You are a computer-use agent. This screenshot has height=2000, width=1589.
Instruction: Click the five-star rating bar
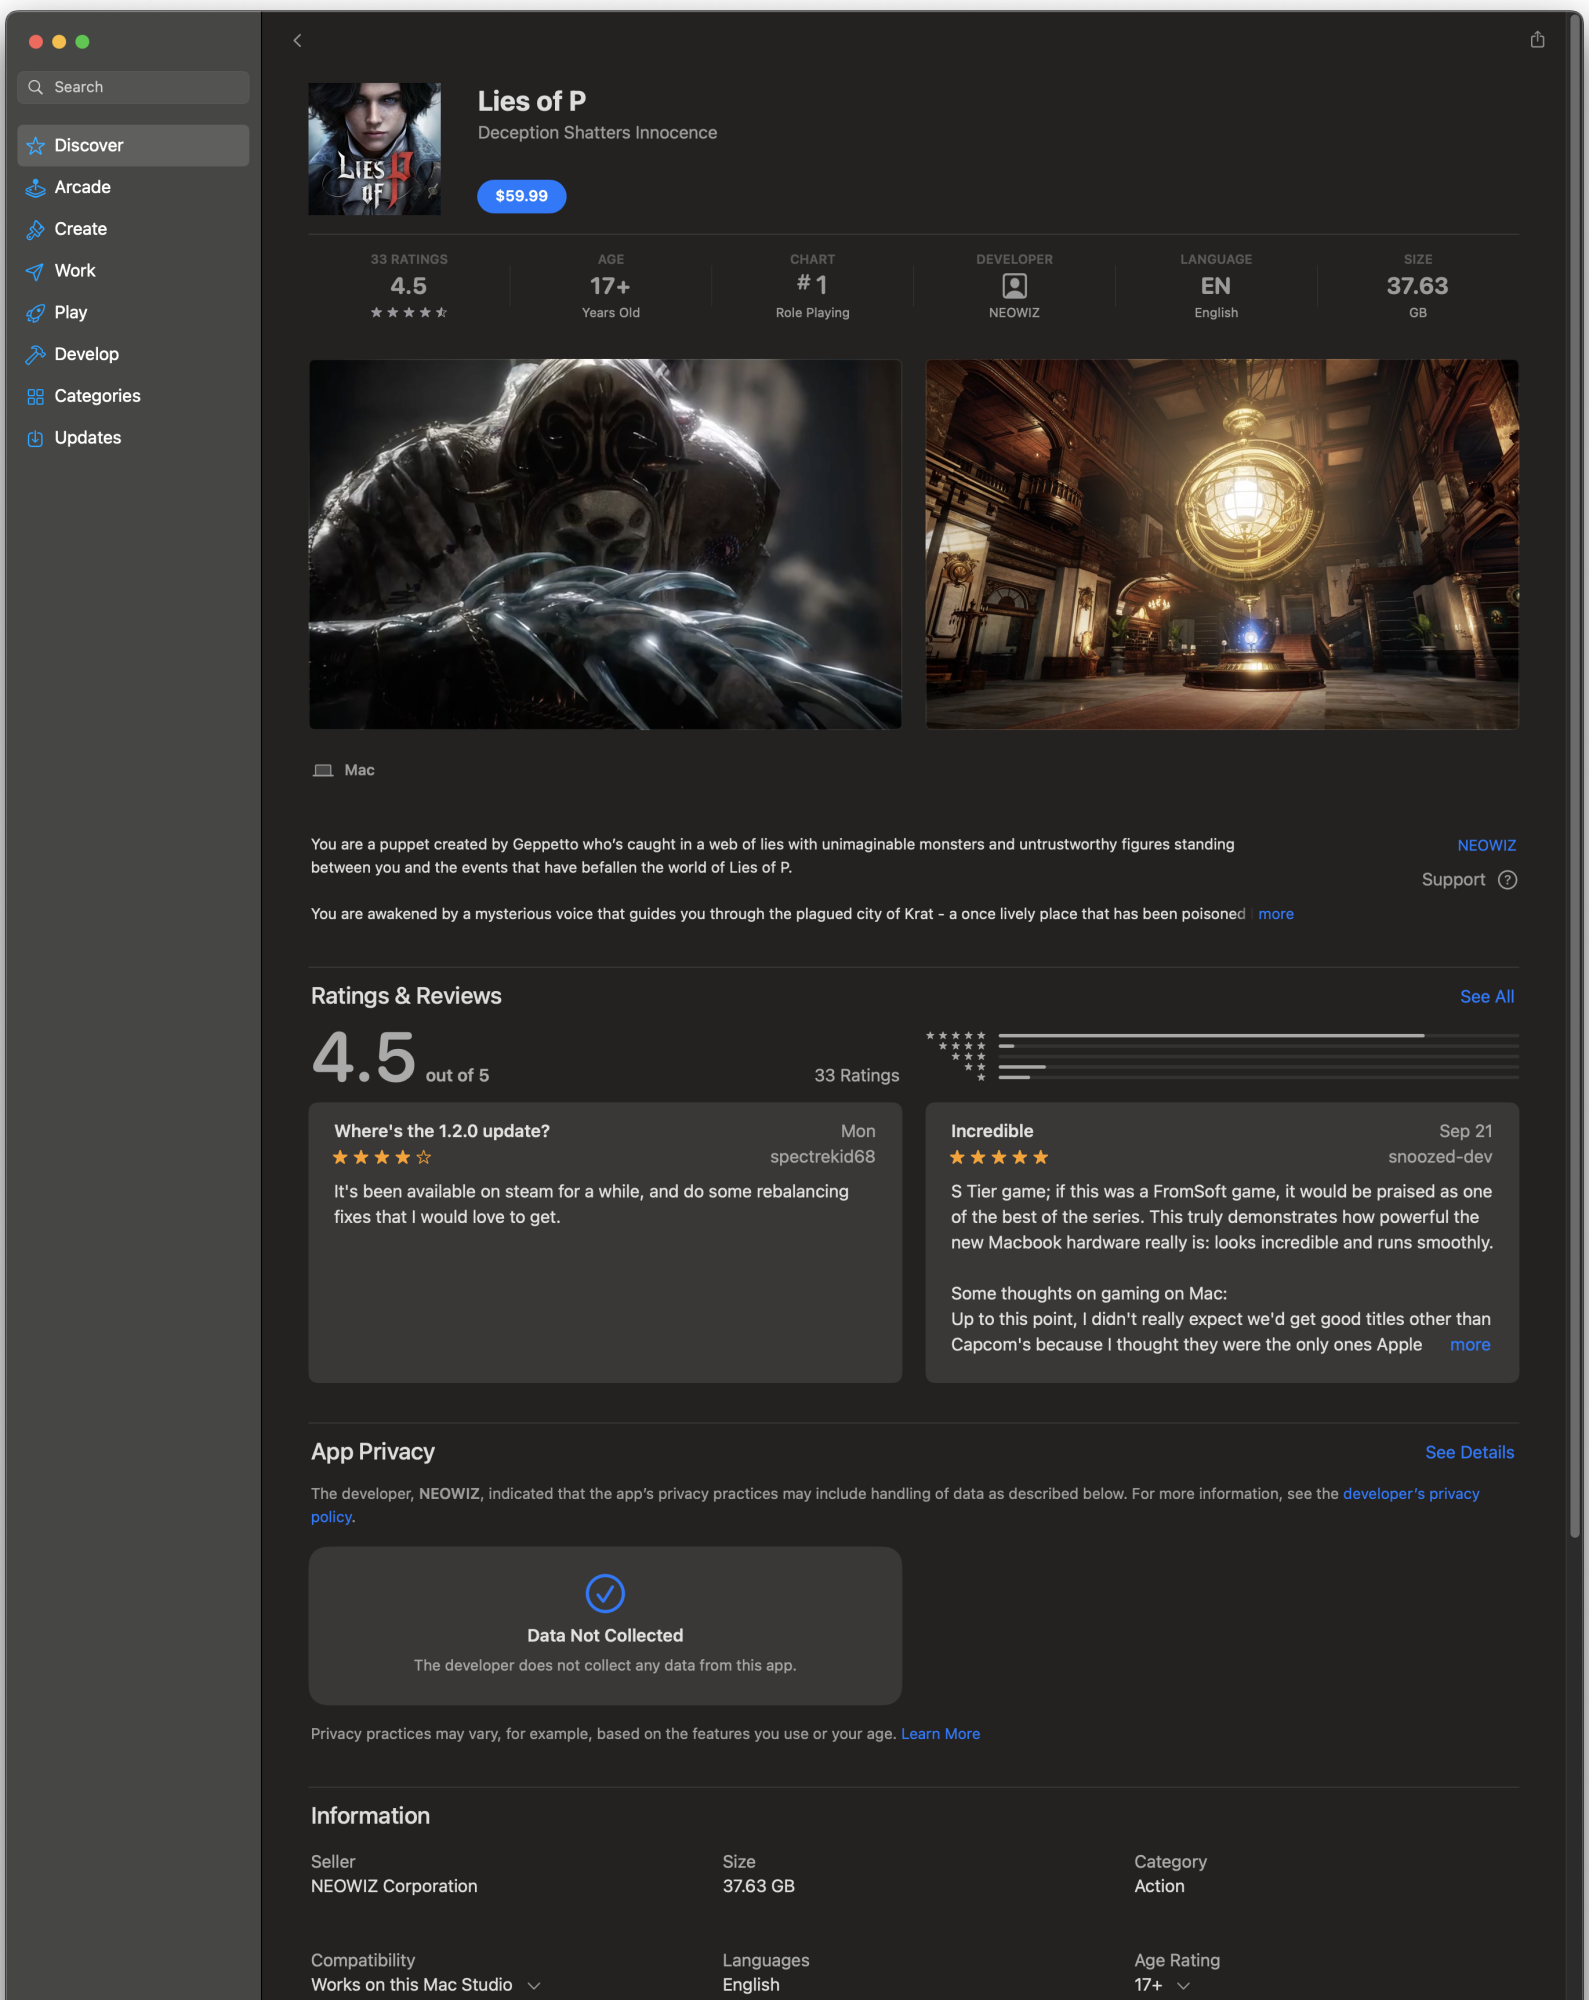(1258, 1036)
